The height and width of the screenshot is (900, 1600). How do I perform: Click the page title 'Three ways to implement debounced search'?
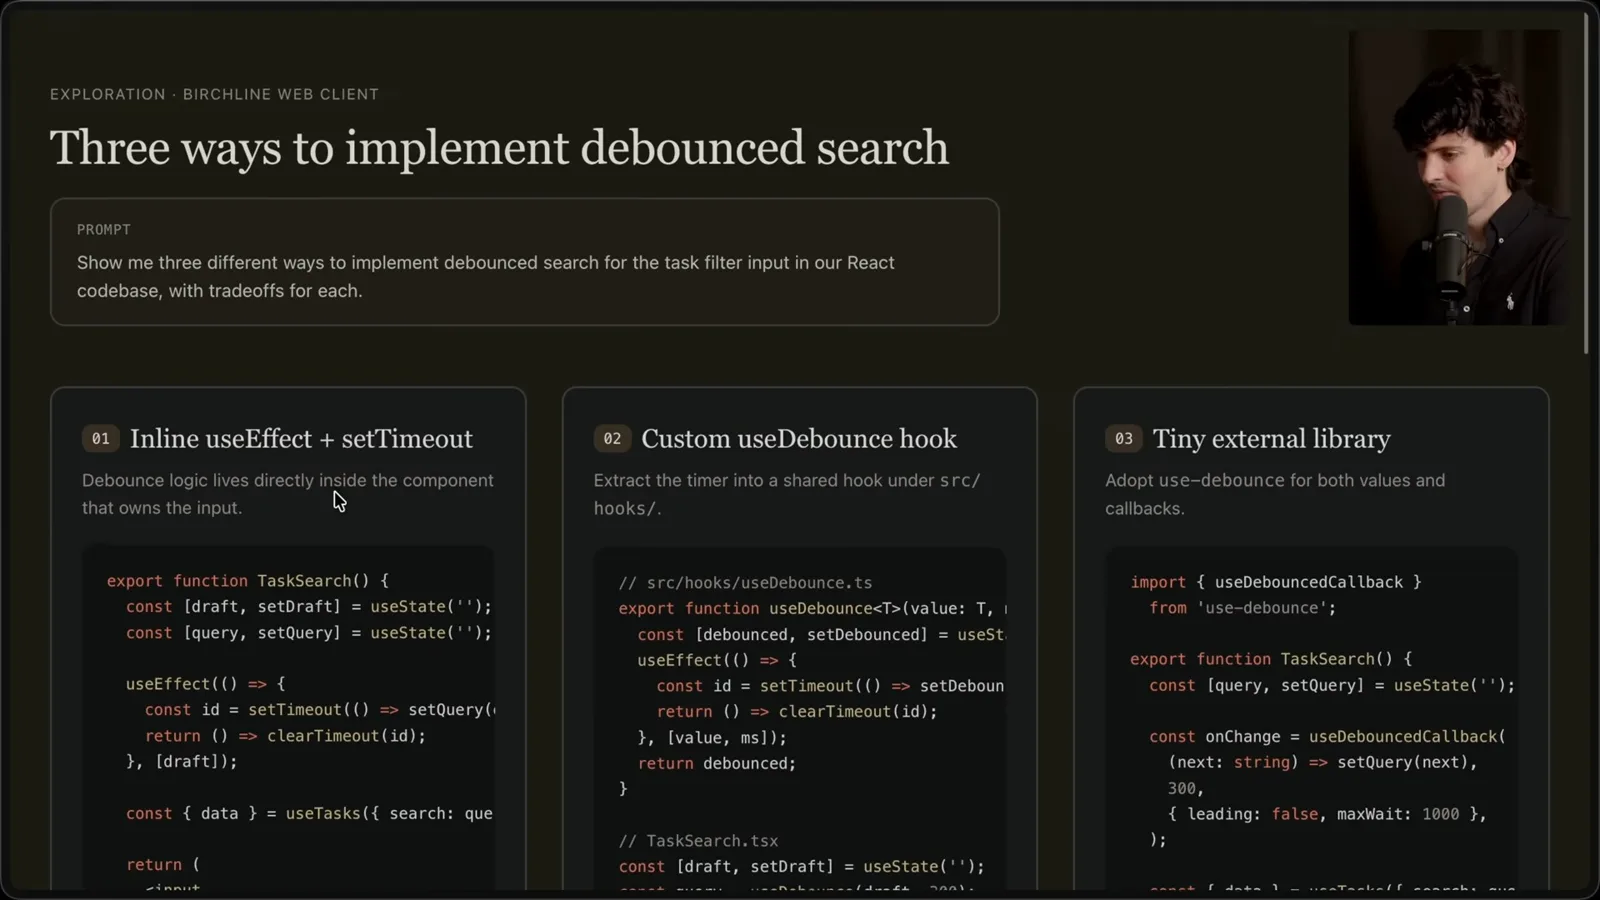pos(499,148)
